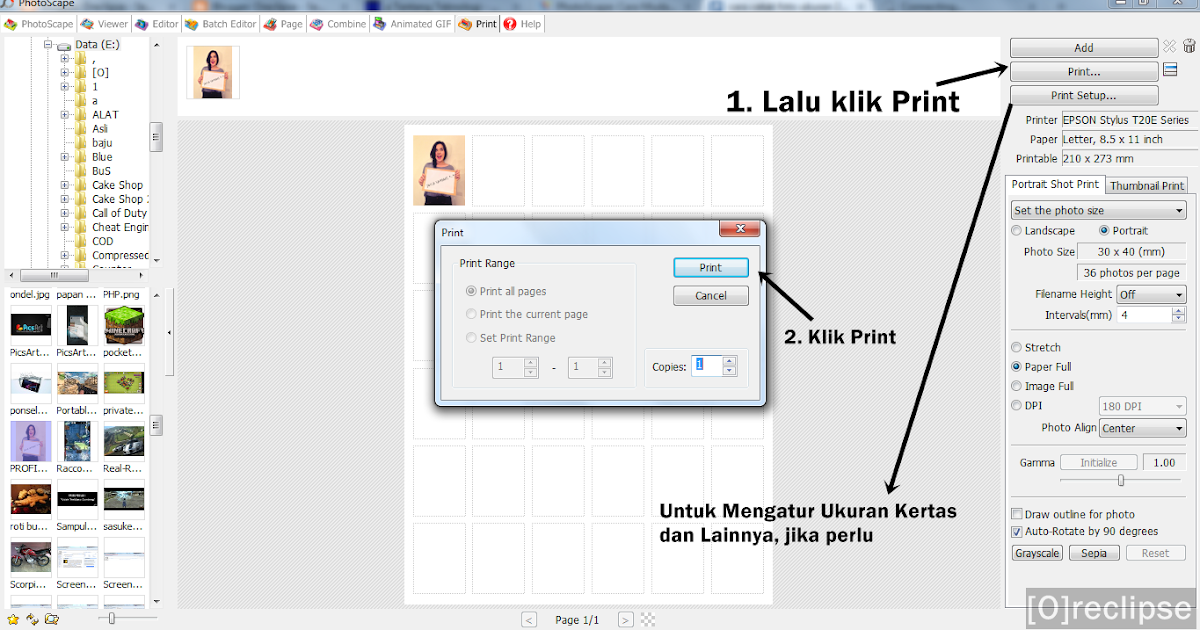Collapse the Data (E:) tree node
Screen dimensions: 1200x630
click(x=48, y=45)
